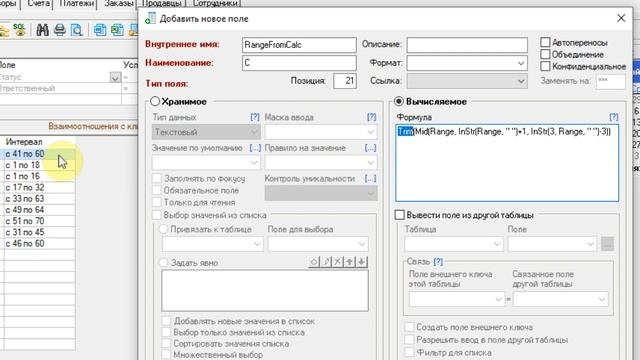Click the gray button beside Поле dropdown
The width and height of the screenshot is (640, 360).
607,244
